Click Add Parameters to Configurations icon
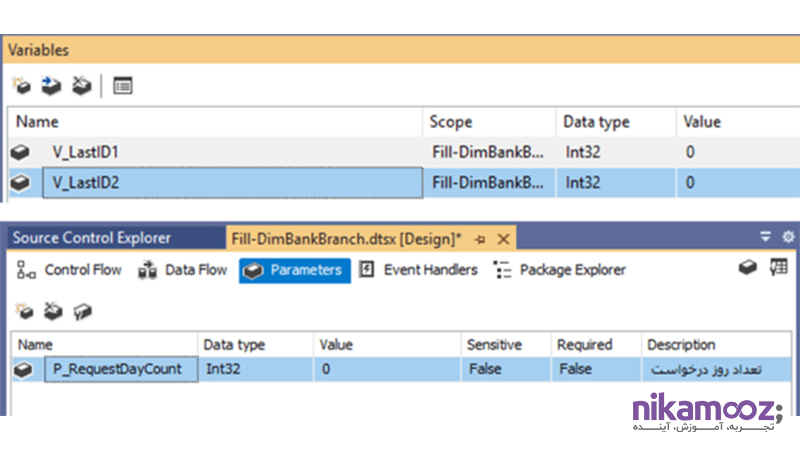 tap(82, 312)
